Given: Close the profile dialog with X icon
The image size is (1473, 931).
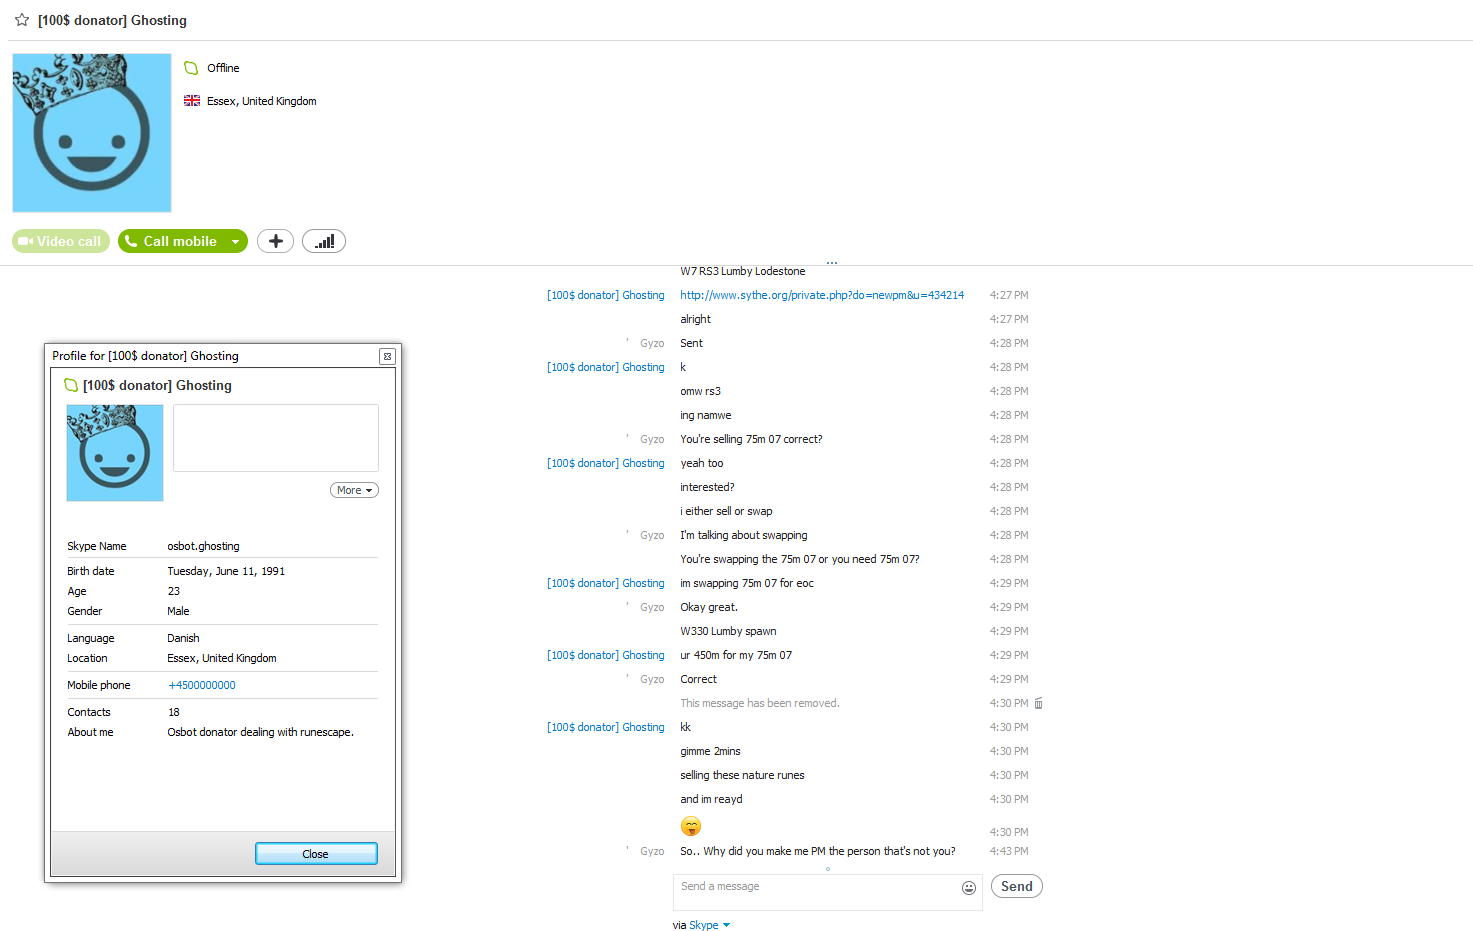Looking at the screenshot, I should click(x=387, y=356).
